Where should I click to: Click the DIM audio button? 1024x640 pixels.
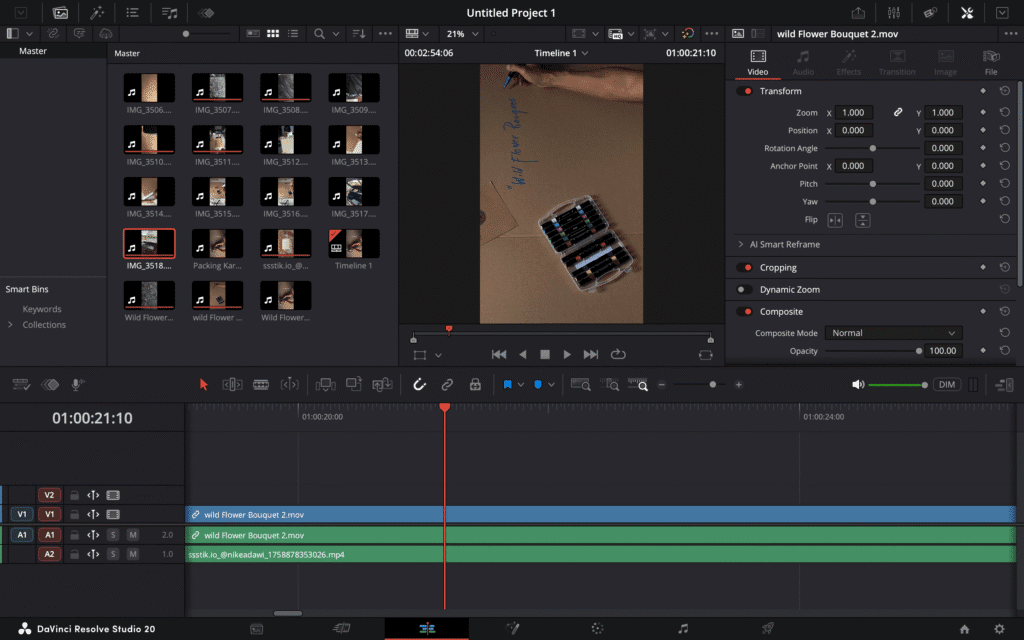[946, 385]
